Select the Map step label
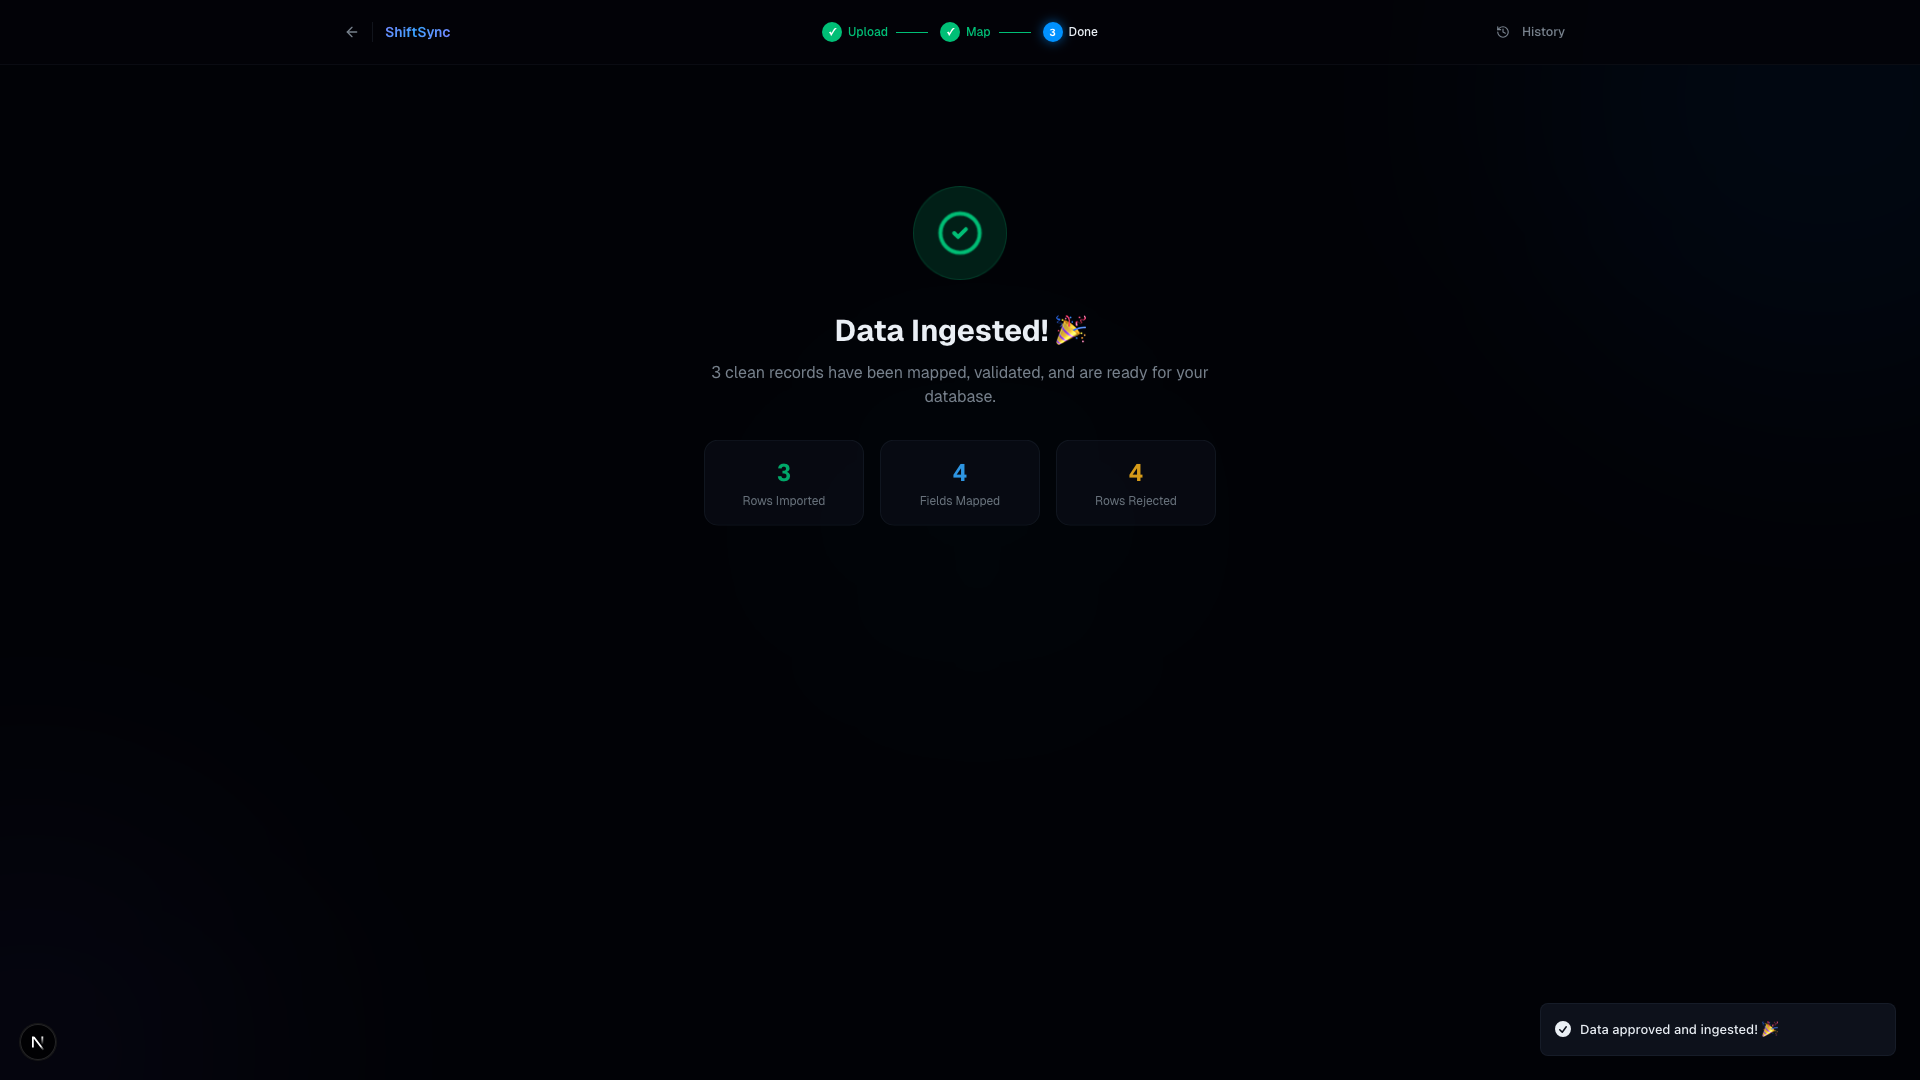This screenshot has height=1080, width=1920. coord(978,32)
